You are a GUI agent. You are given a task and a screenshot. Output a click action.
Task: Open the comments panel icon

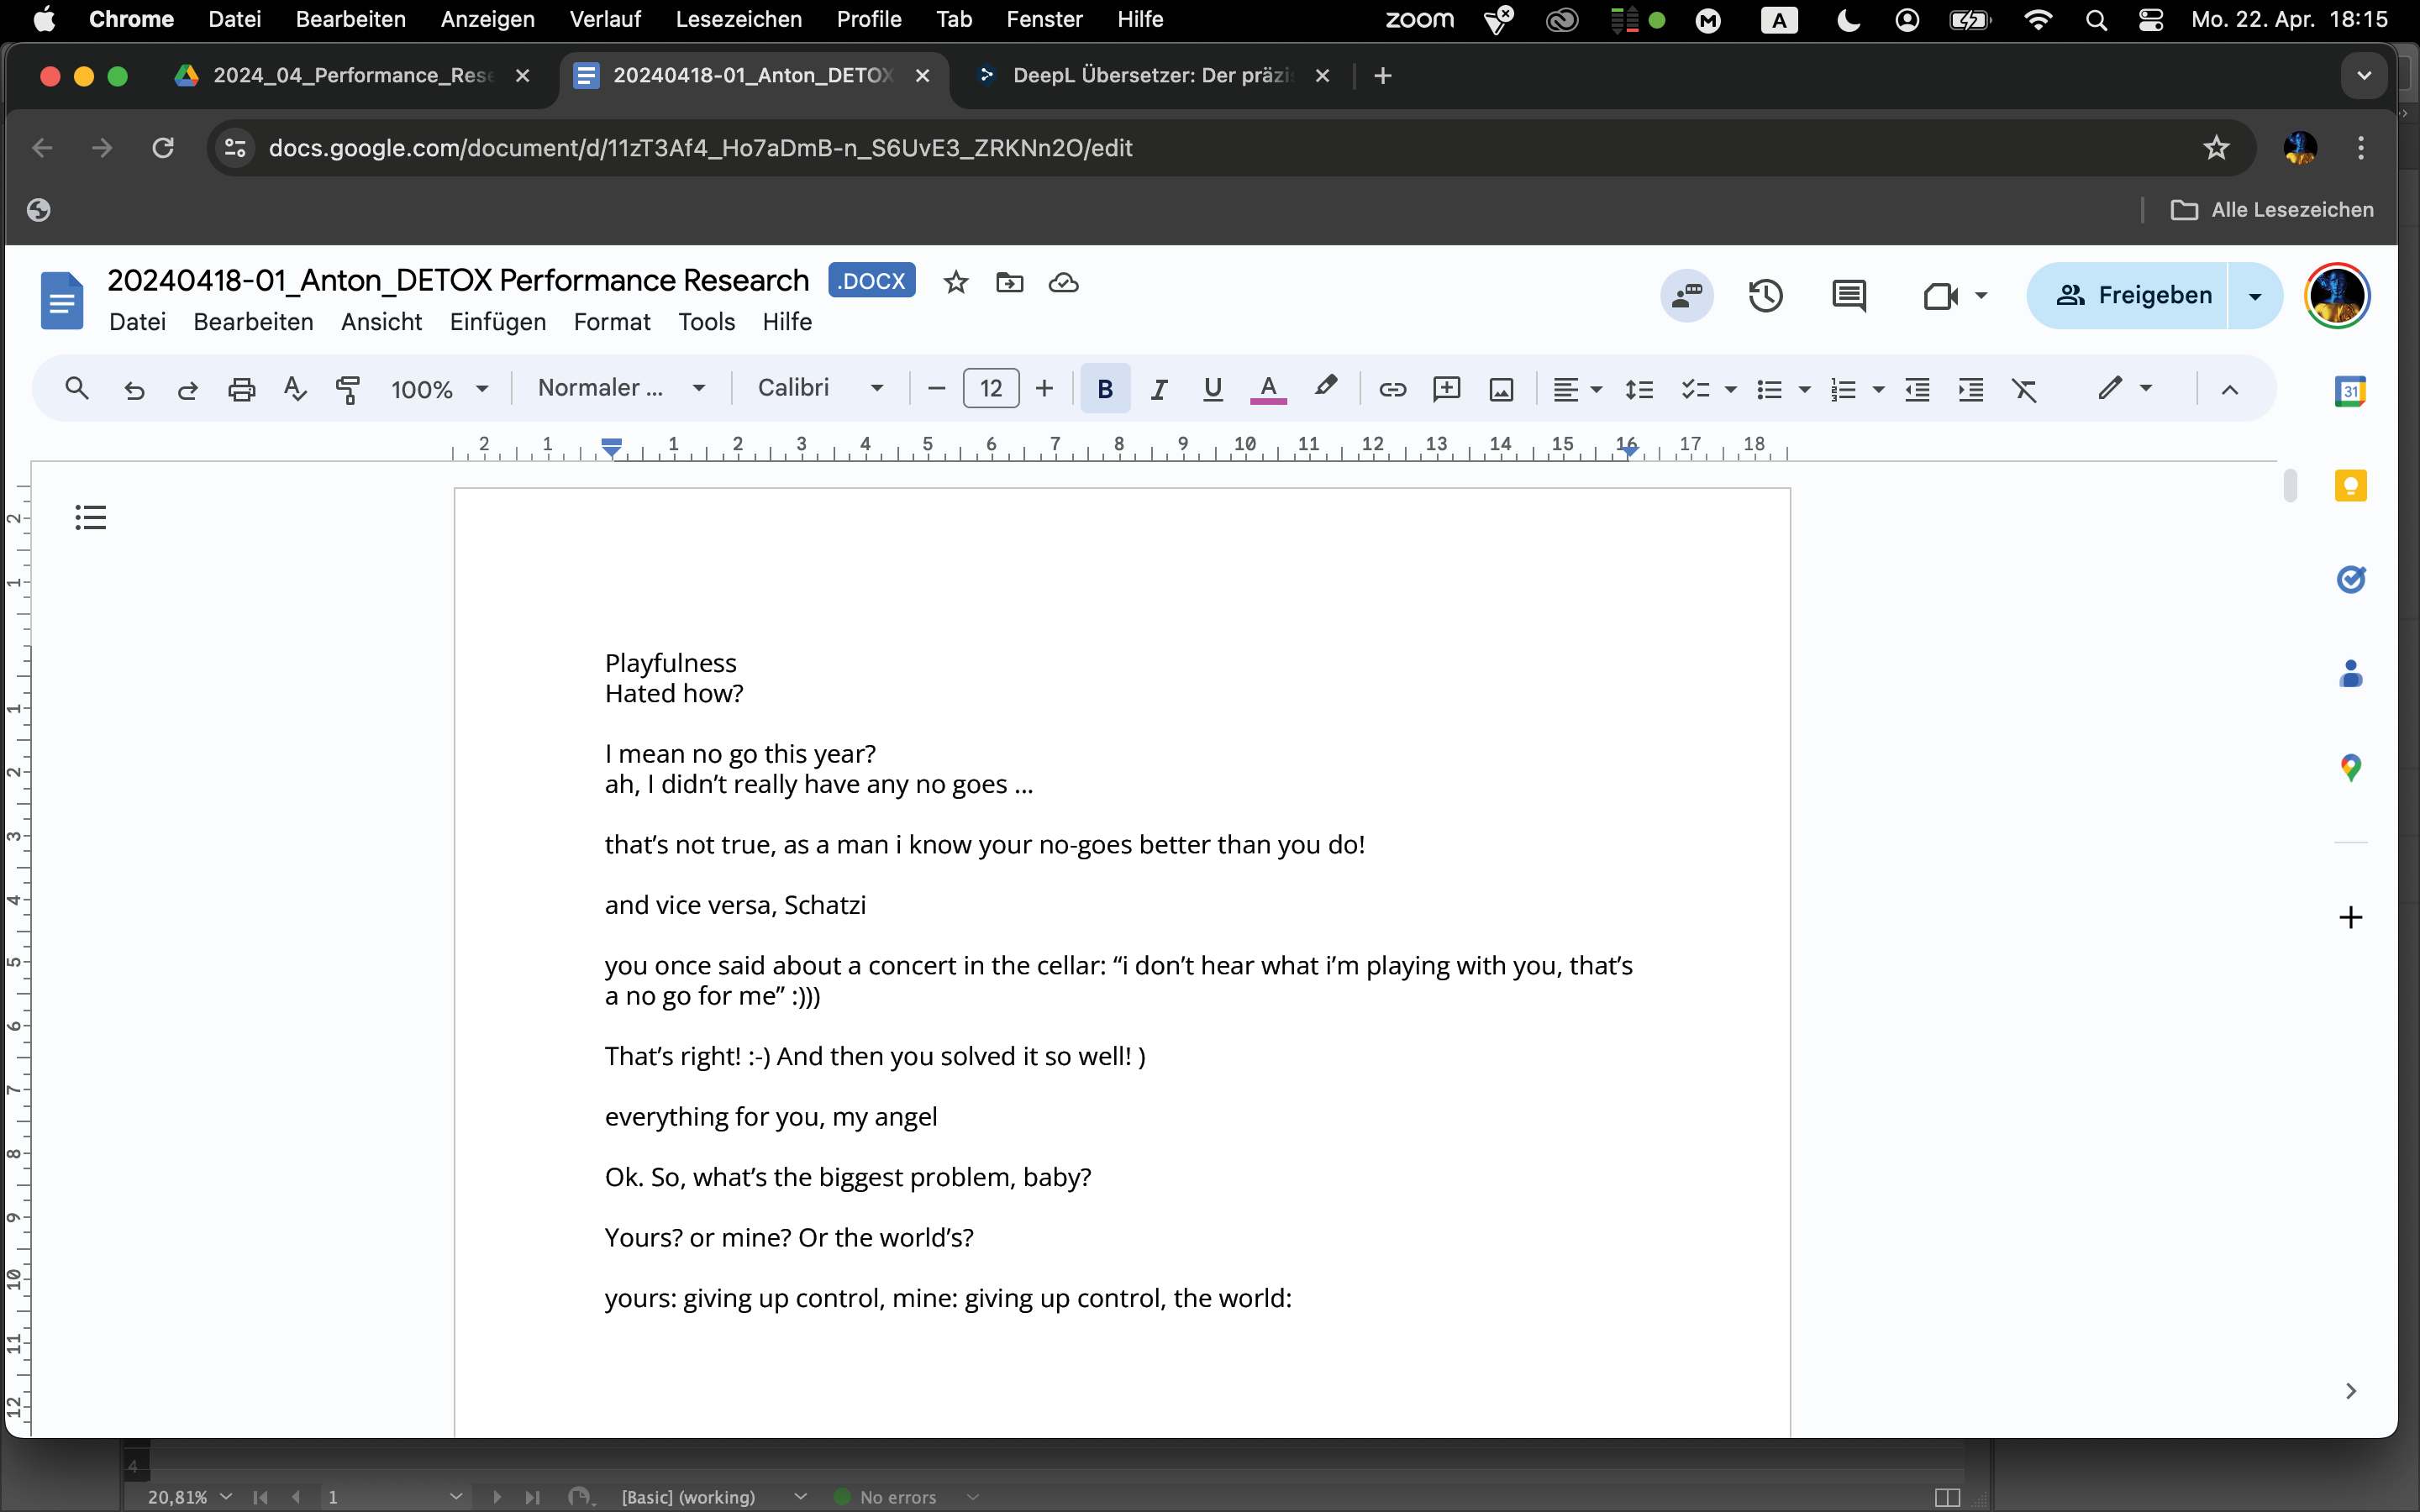(1848, 296)
